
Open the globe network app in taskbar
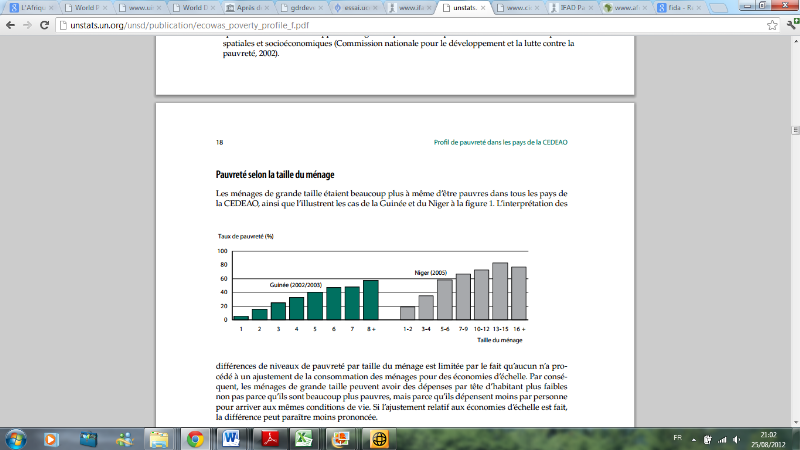(x=379, y=439)
